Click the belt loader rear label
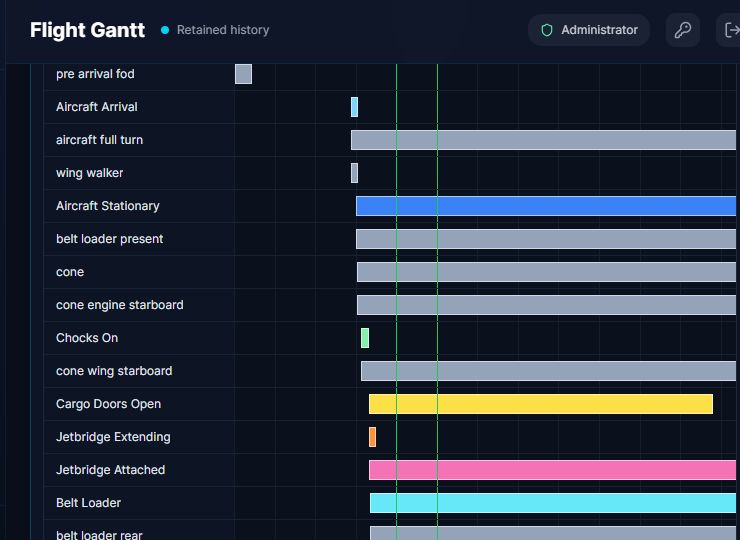740x540 pixels. (x=99, y=535)
